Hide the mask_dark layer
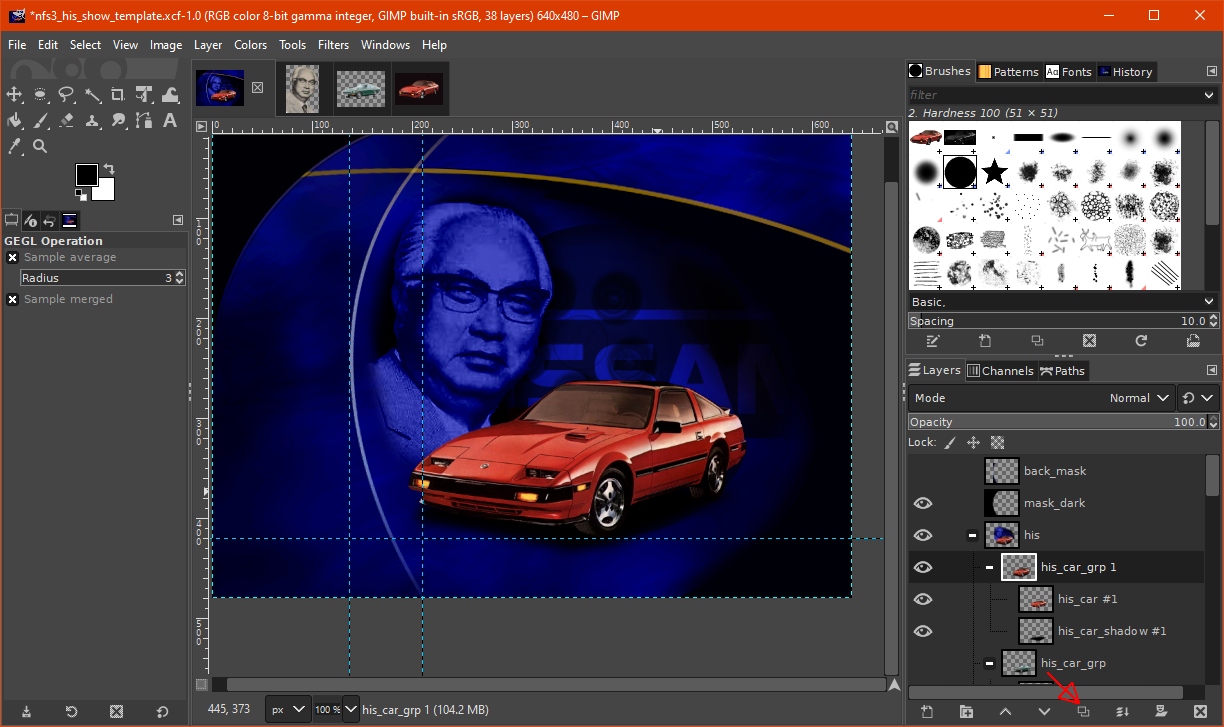Image resolution: width=1224 pixels, height=727 pixels. click(923, 503)
